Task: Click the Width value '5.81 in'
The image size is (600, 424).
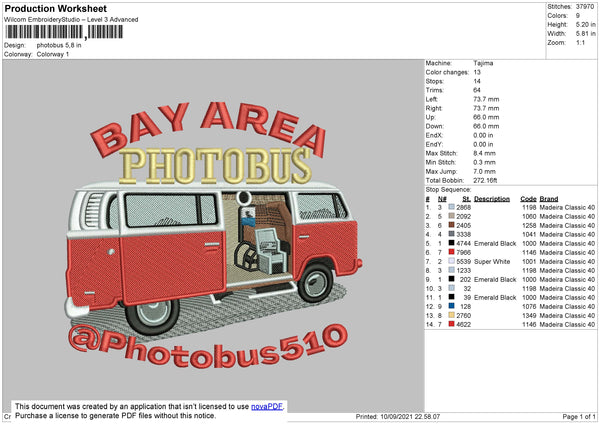Action: point(585,34)
